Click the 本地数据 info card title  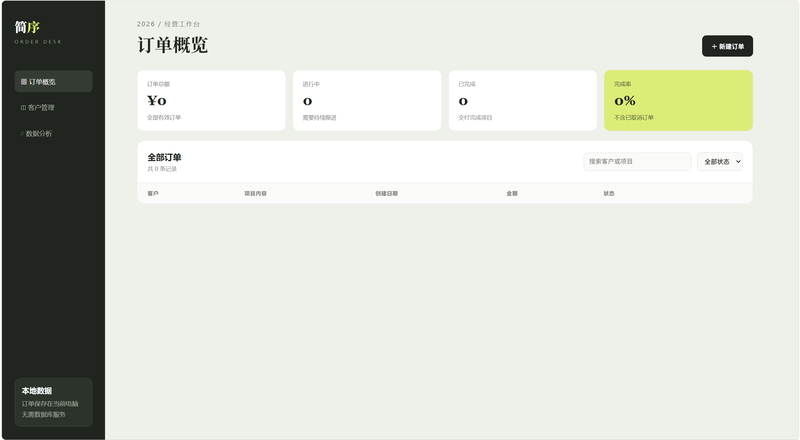(x=37, y=390)
